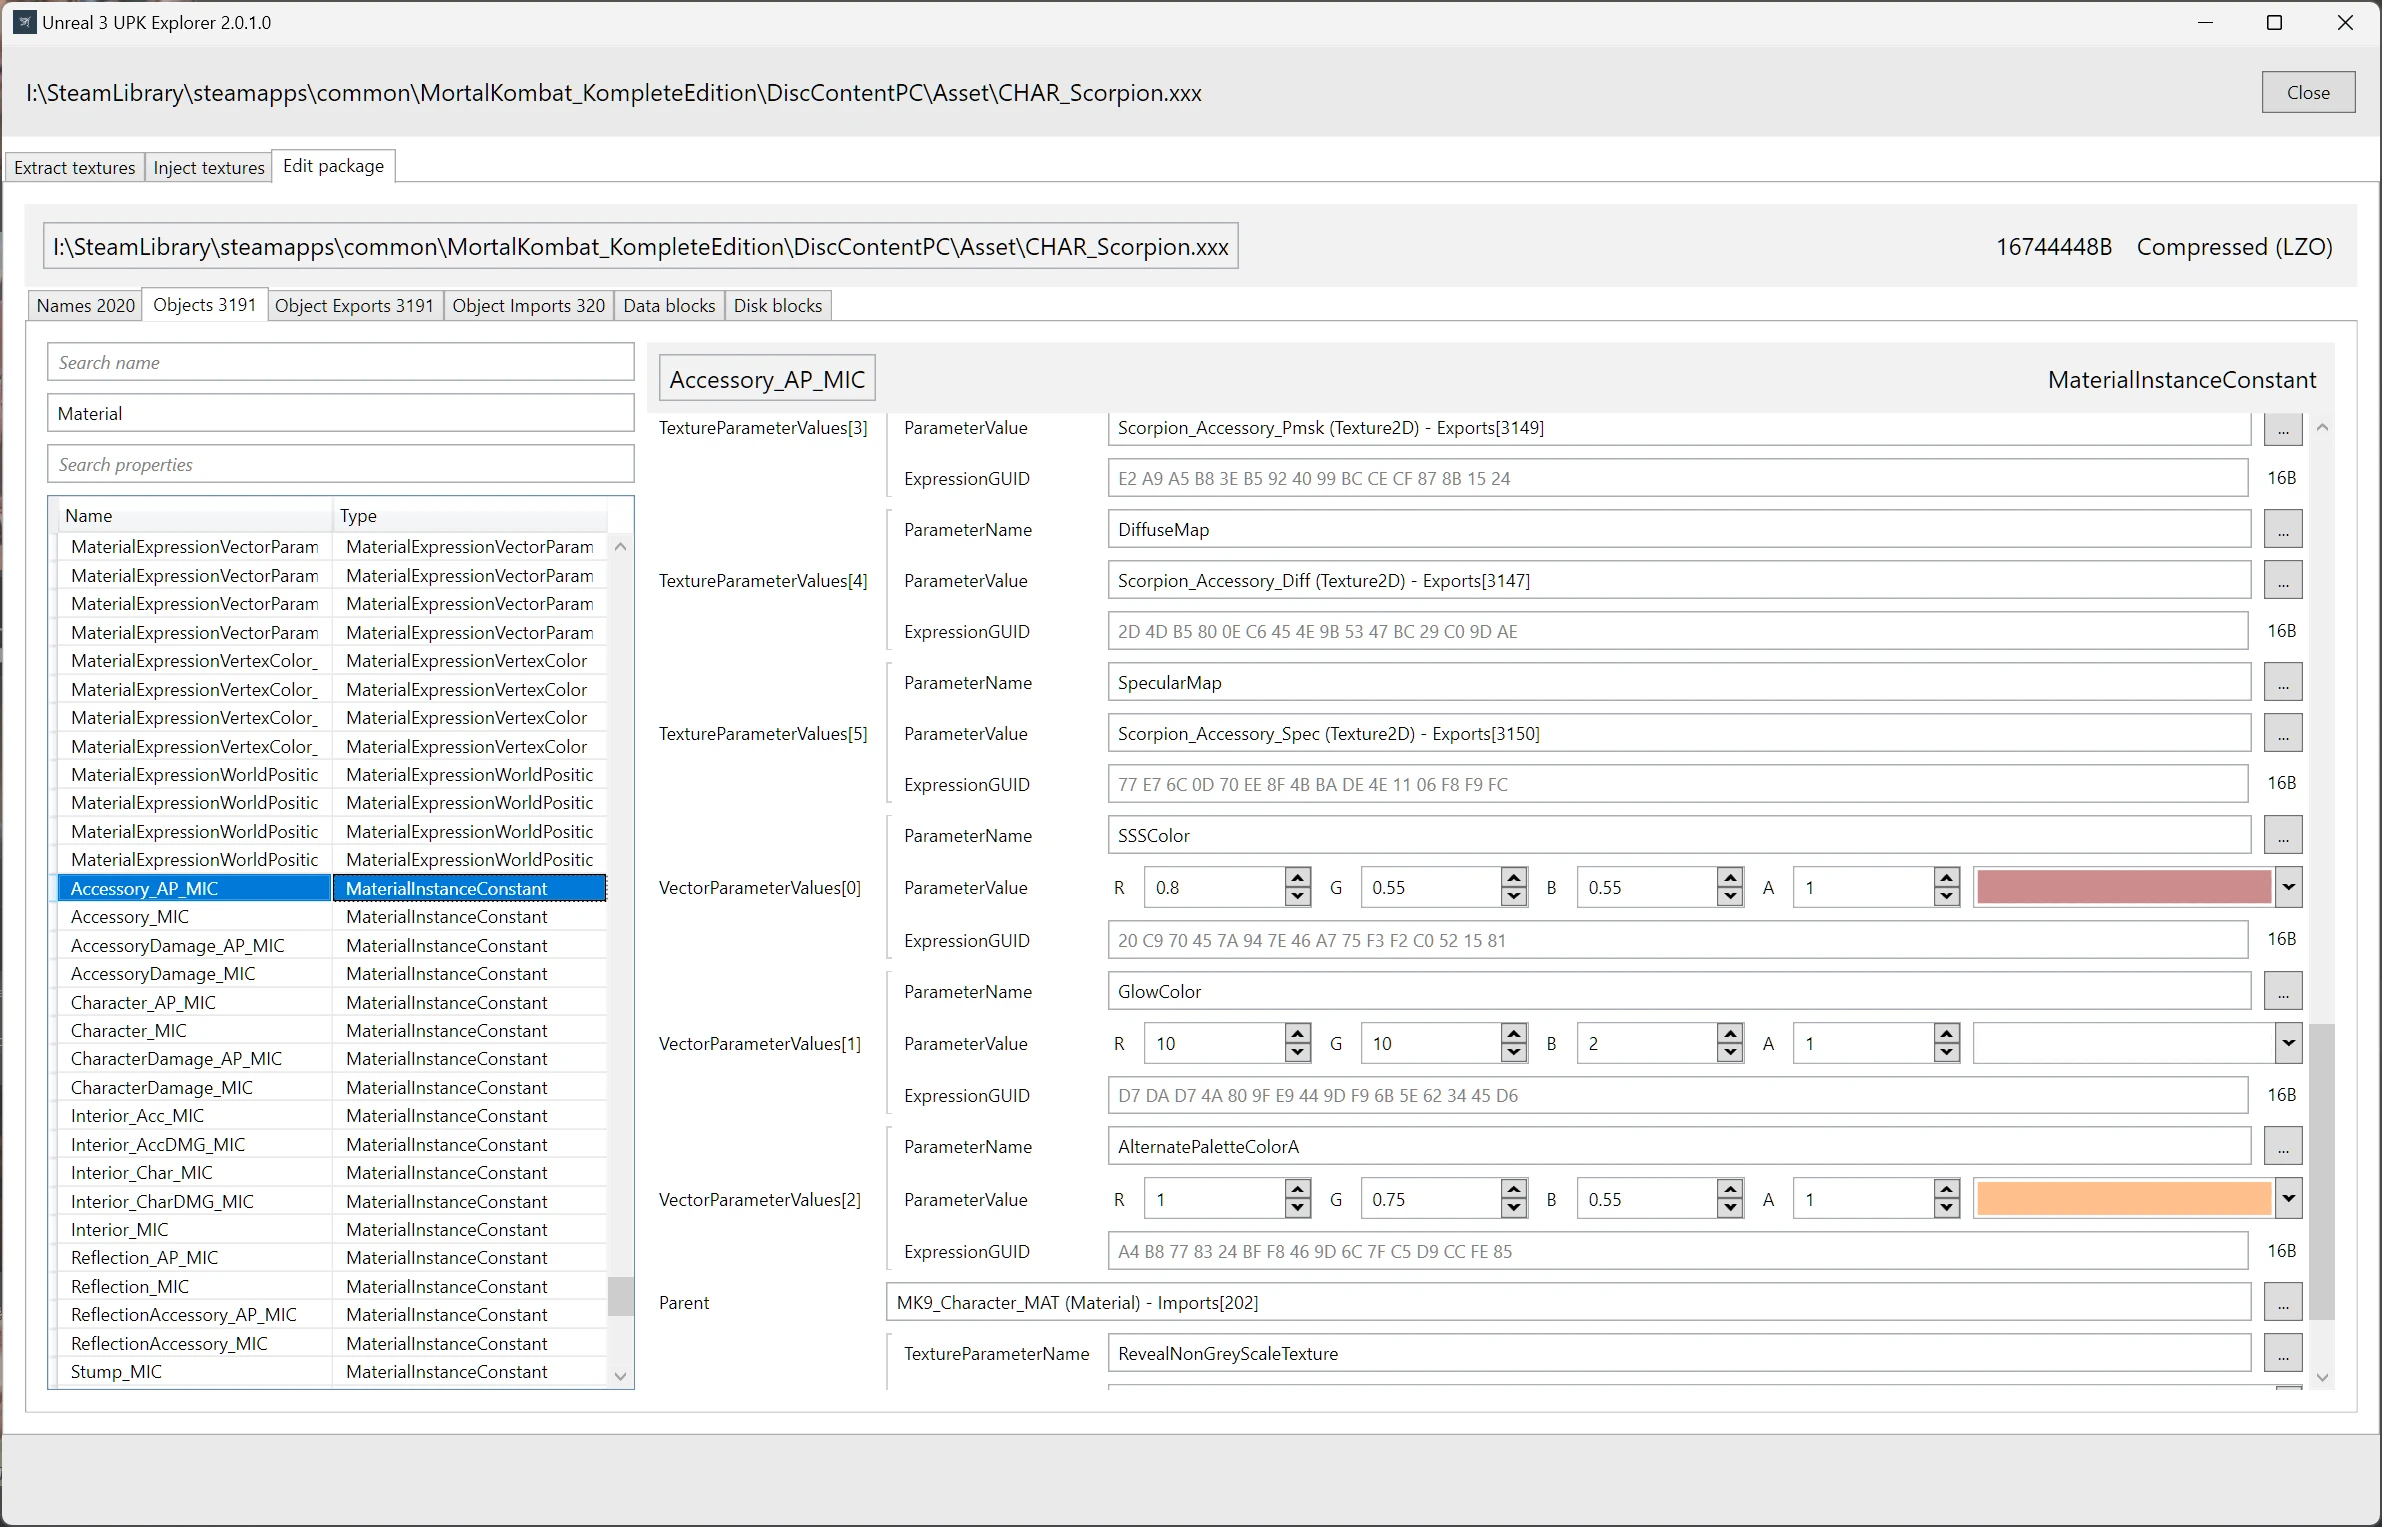
Task: Expand the GlowColor color picker dropdown
Action: [x=2288, y=1043]
